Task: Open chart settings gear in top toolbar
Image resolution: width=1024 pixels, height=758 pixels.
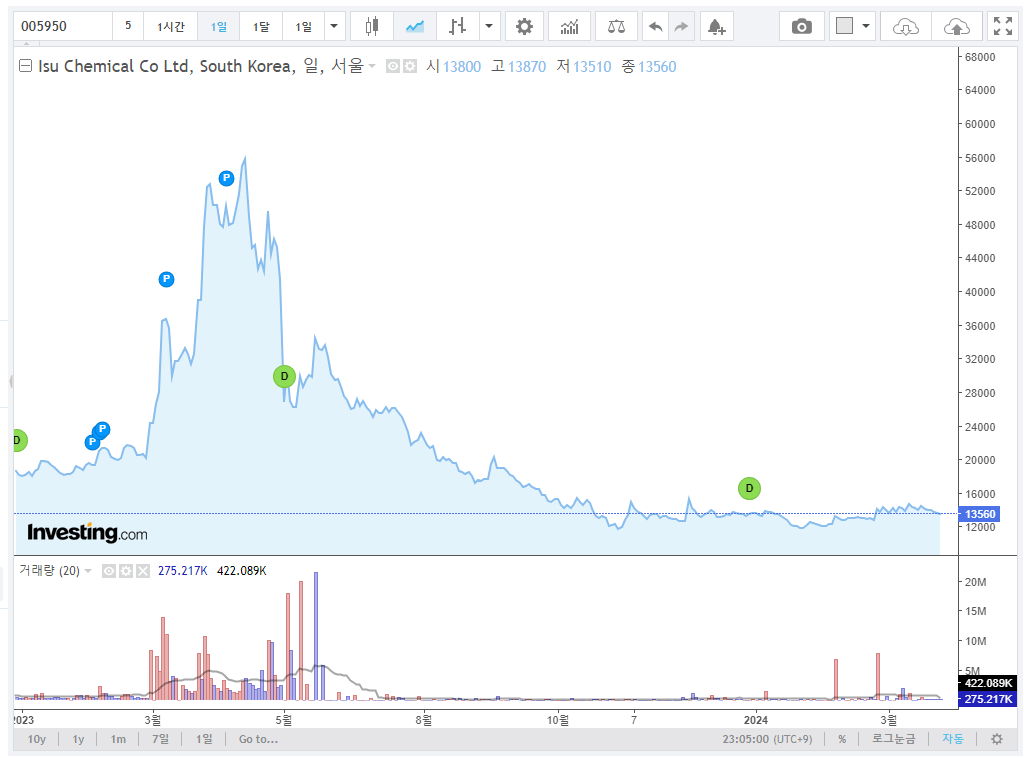Action: (x=524, y=27)
